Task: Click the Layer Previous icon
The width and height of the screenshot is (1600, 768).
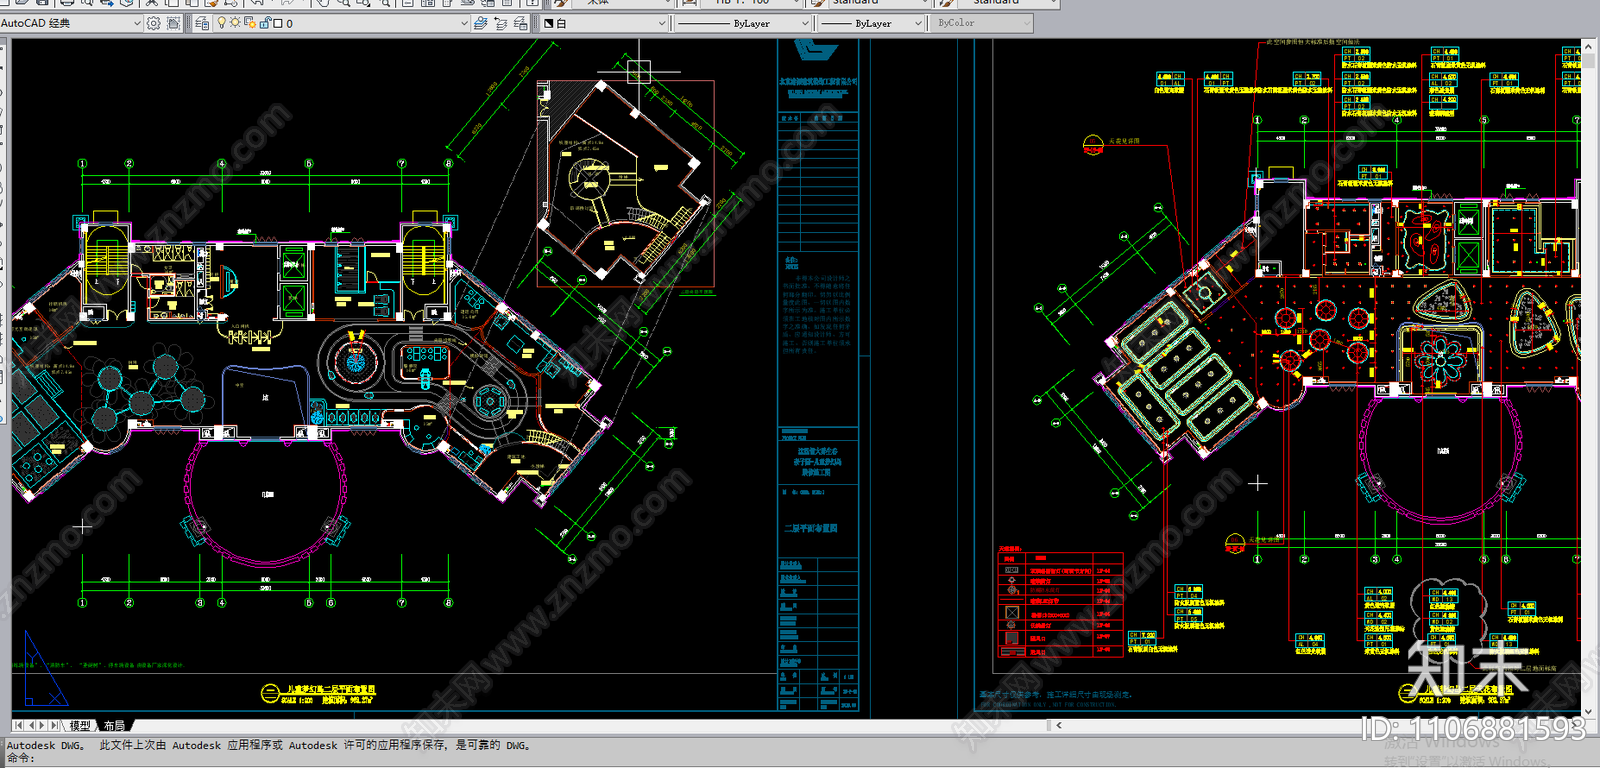Action: click(x=501, y=23)
